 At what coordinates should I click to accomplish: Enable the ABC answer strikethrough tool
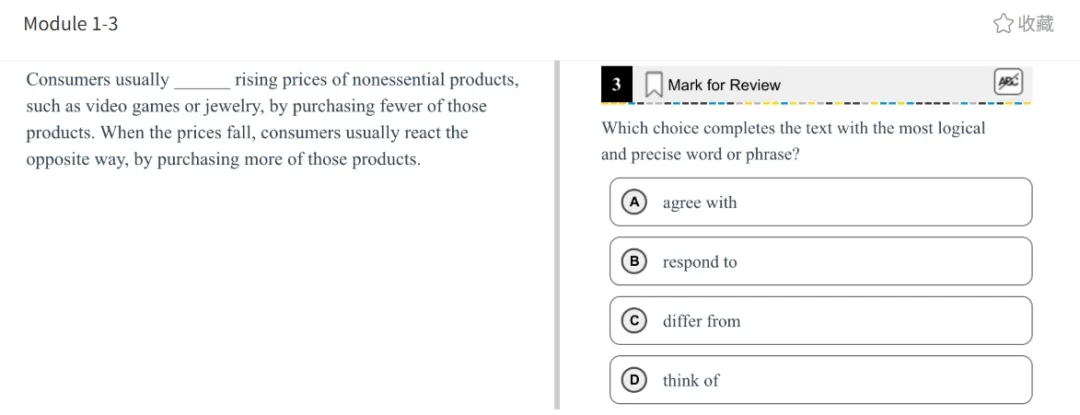point(1007,82)
